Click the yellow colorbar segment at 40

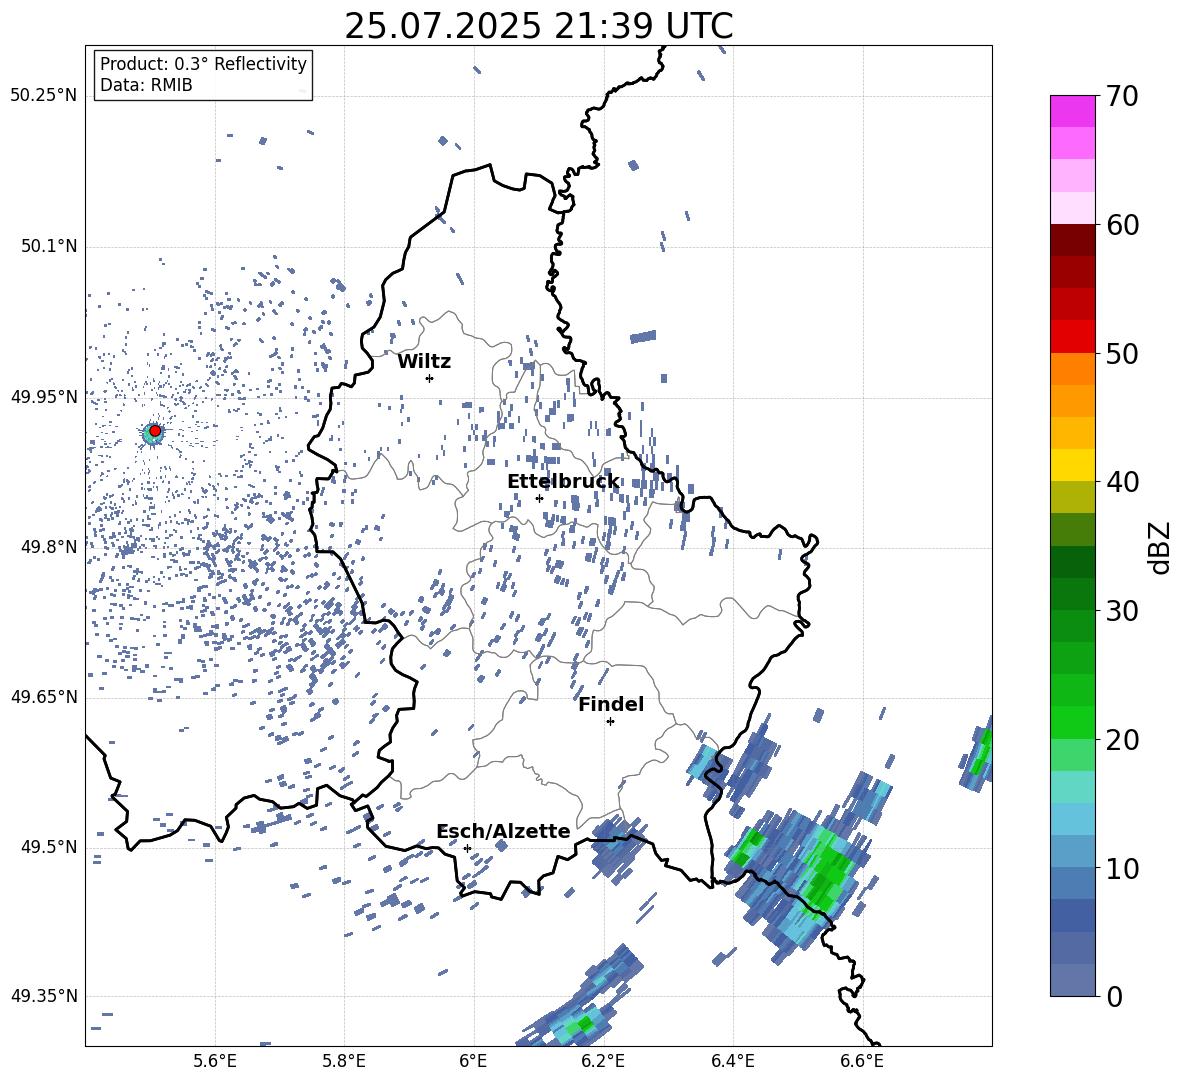[x=1072, y=465]
